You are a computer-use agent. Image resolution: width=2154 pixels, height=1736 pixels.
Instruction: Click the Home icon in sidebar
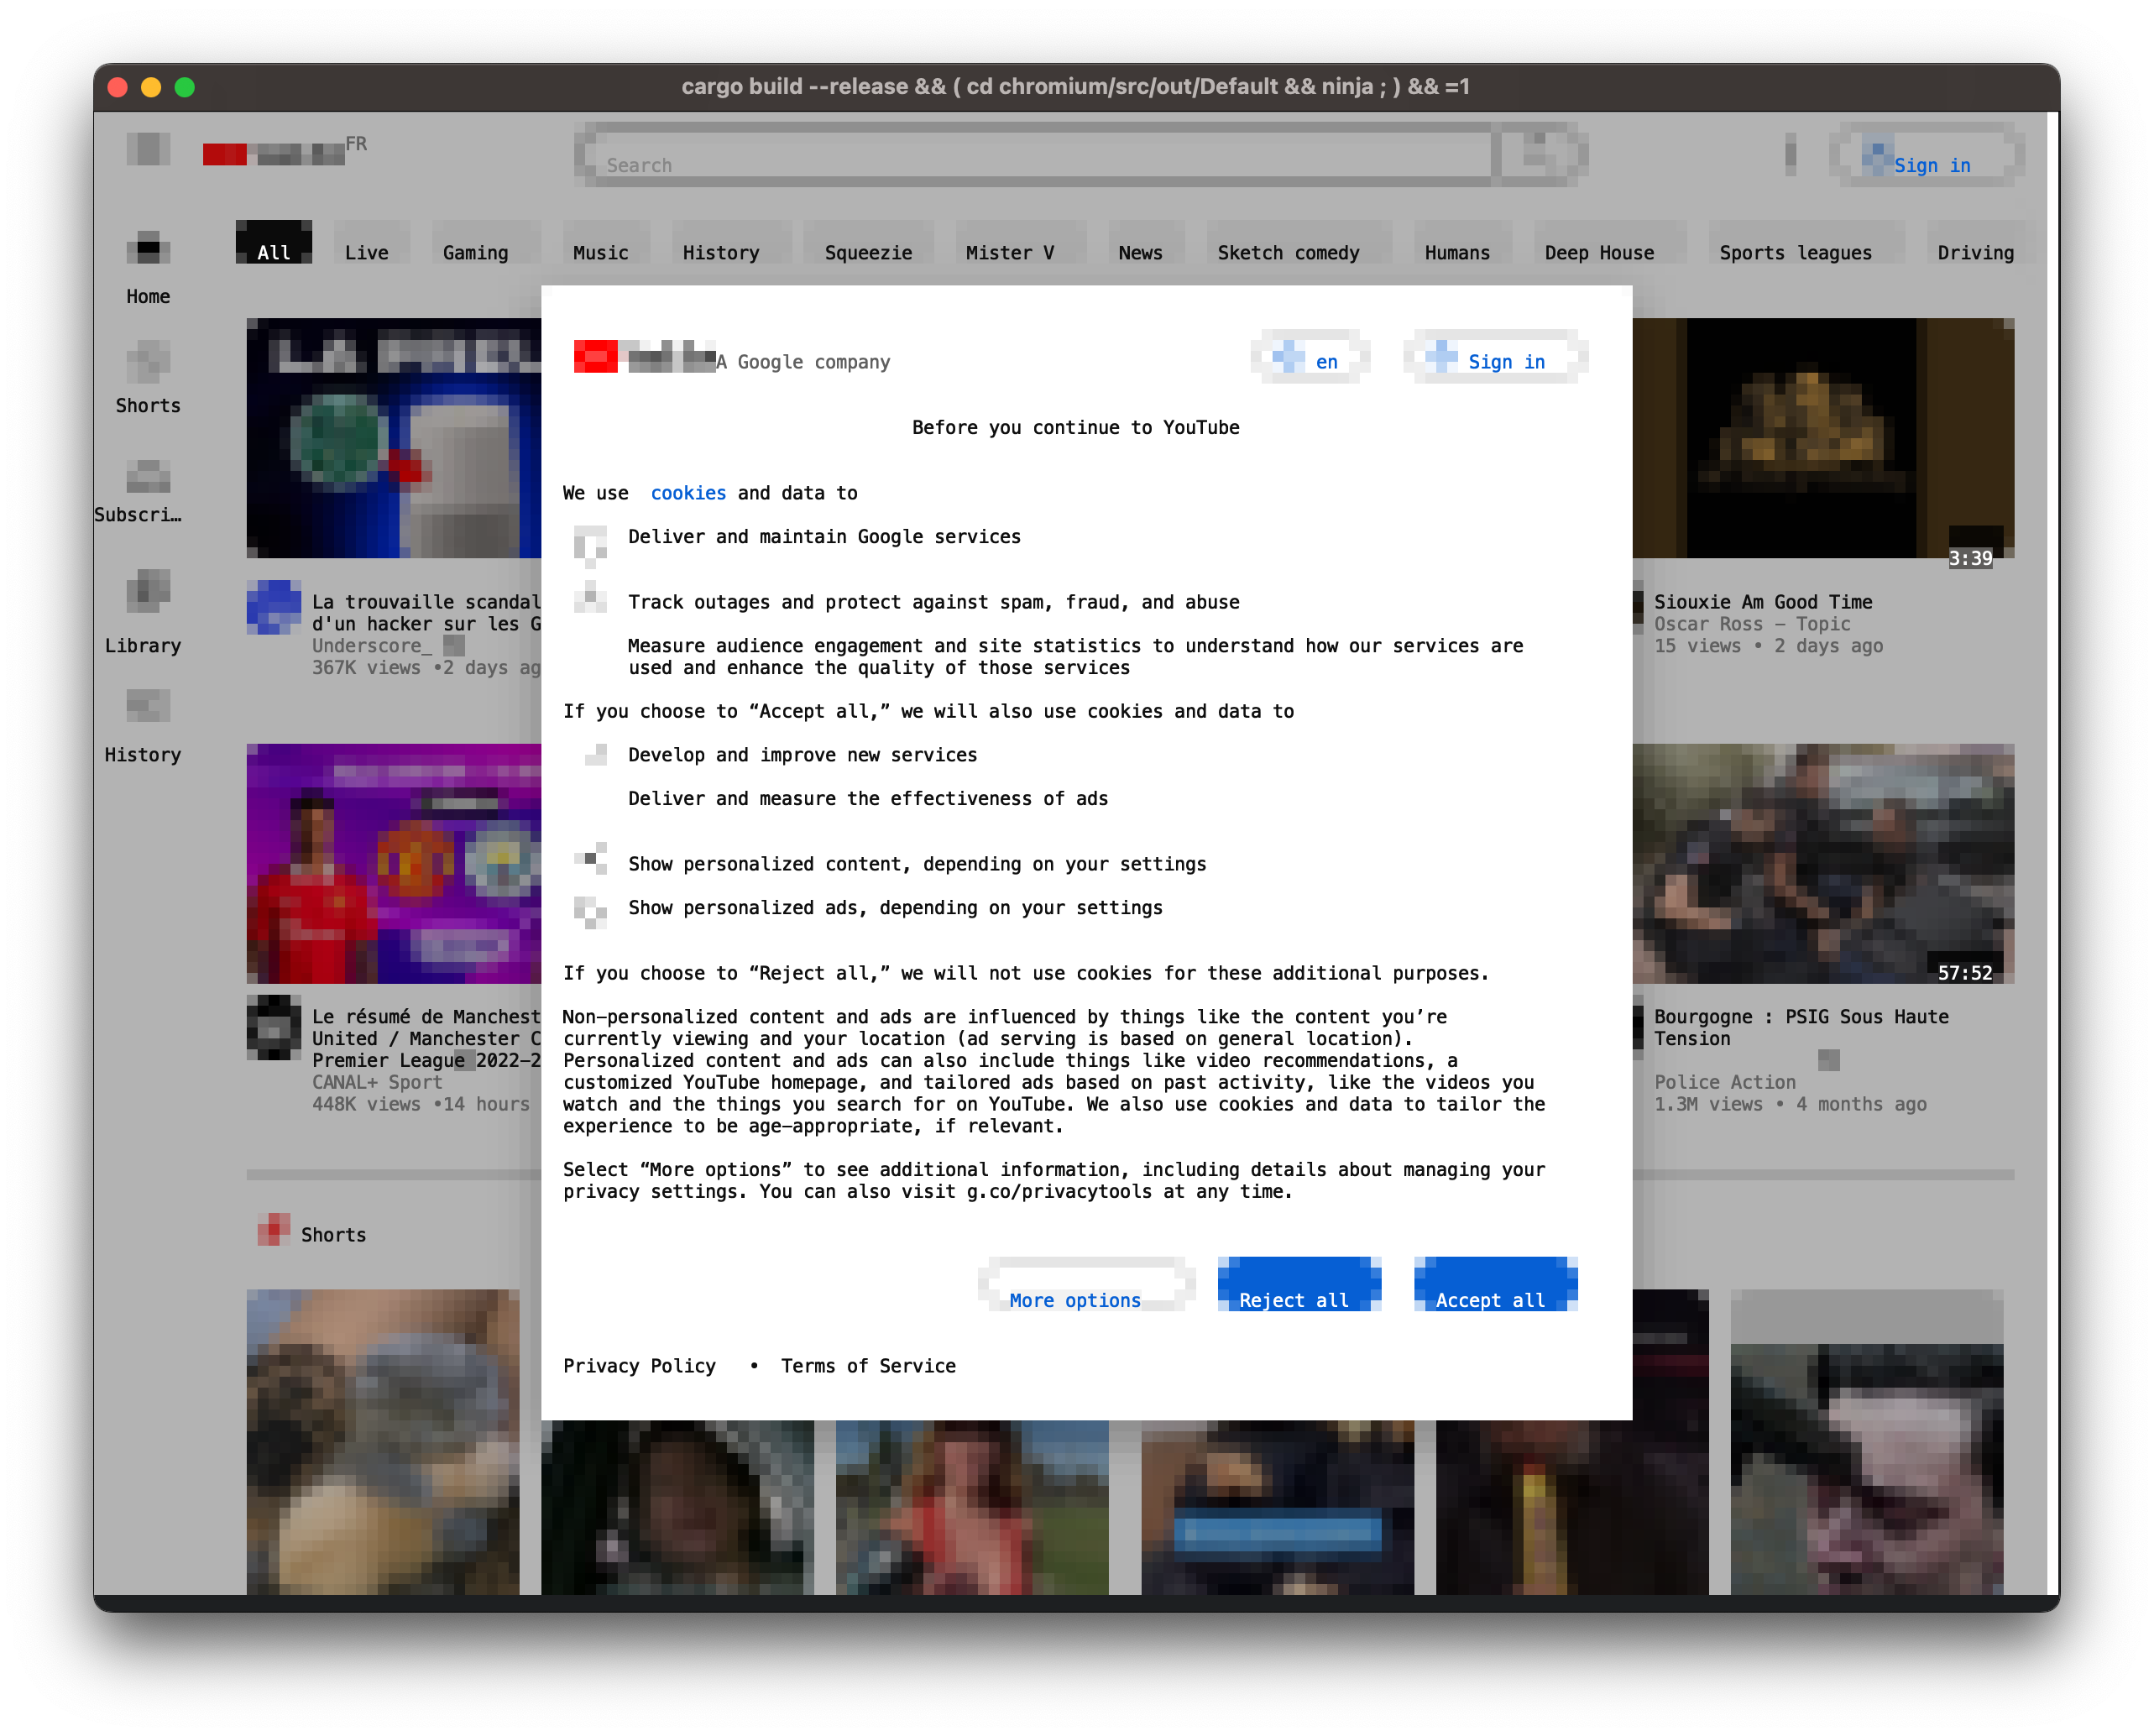pyautogui.click(x=148, y=248)
